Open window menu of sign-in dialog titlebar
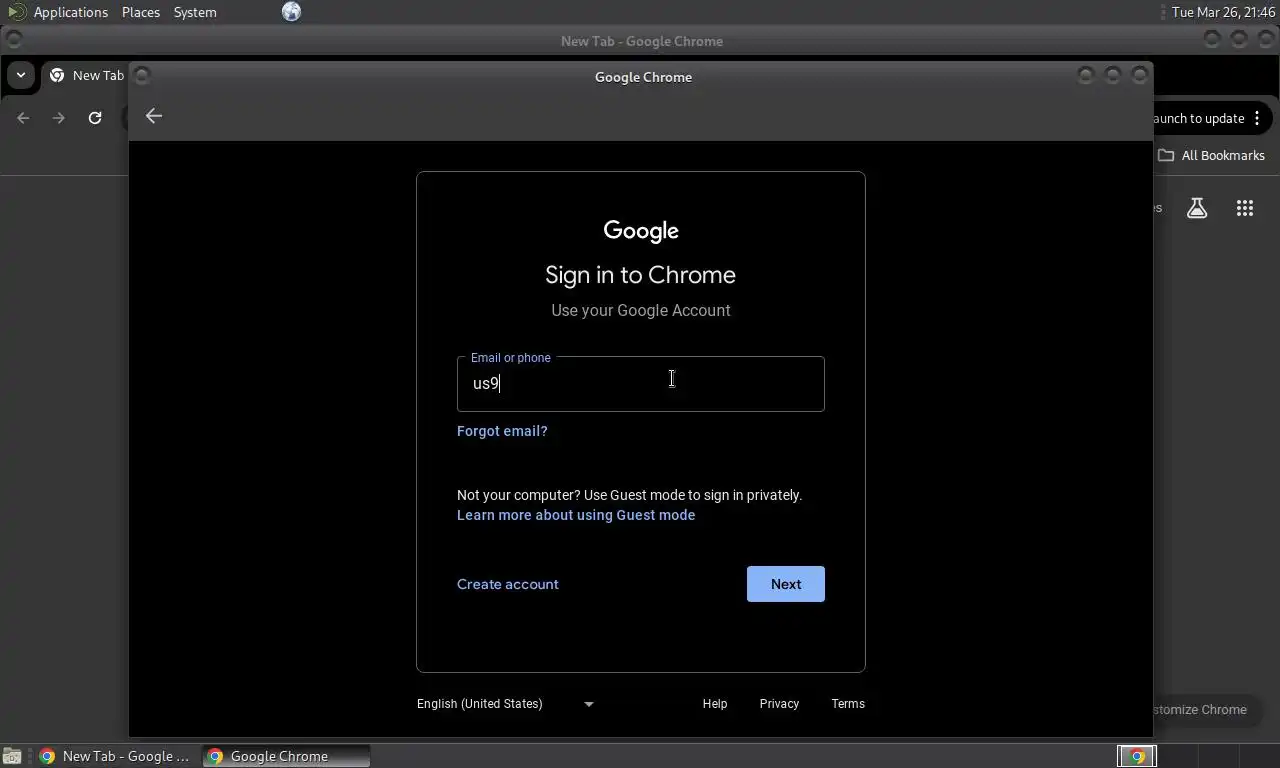 [x=142, y=75]
